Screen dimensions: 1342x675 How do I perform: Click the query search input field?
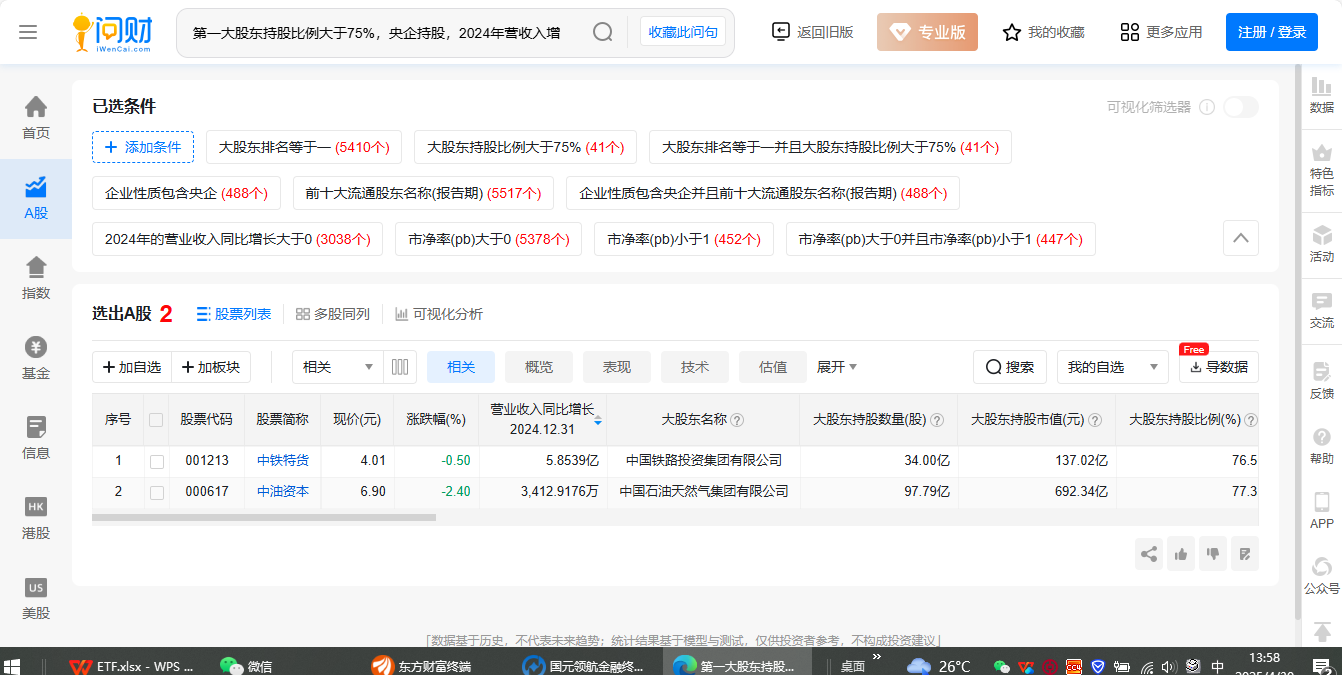click(x=376, y=32)
